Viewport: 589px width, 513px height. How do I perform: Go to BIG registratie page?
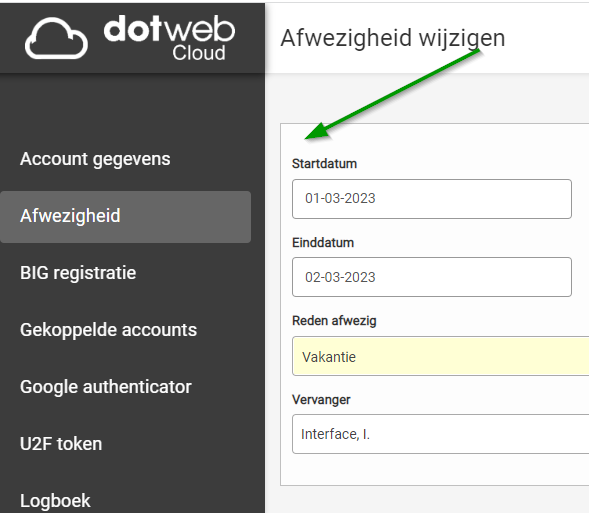[x=78, y=273]
